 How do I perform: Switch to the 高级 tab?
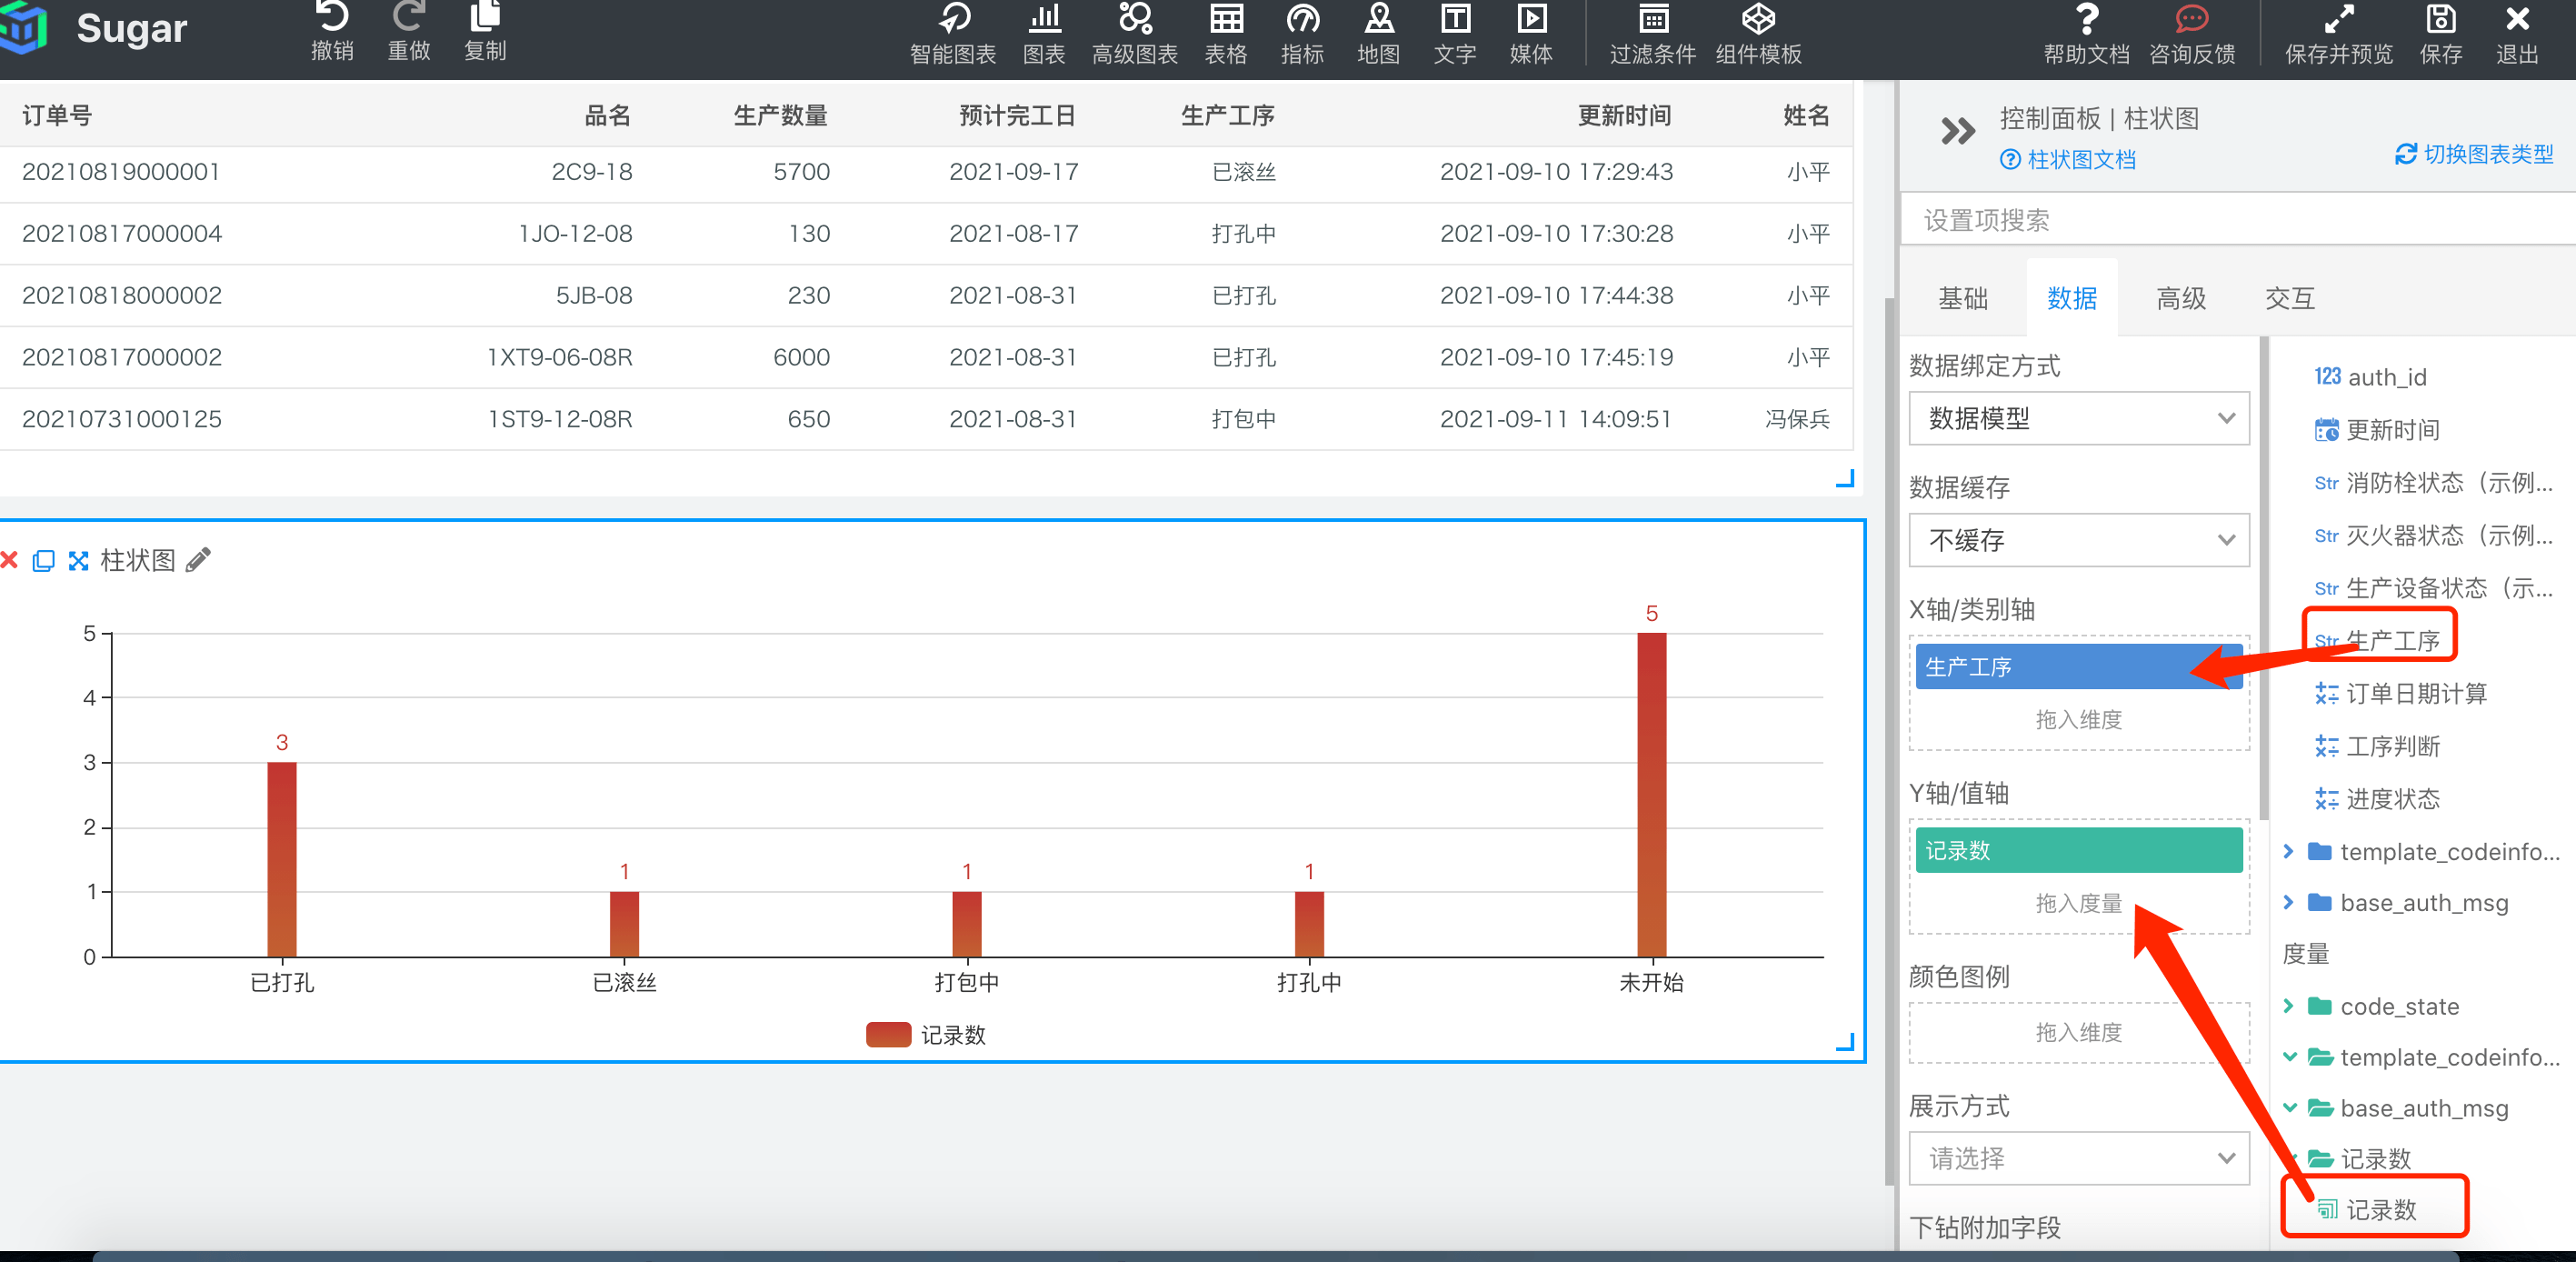click(2180, 298)
